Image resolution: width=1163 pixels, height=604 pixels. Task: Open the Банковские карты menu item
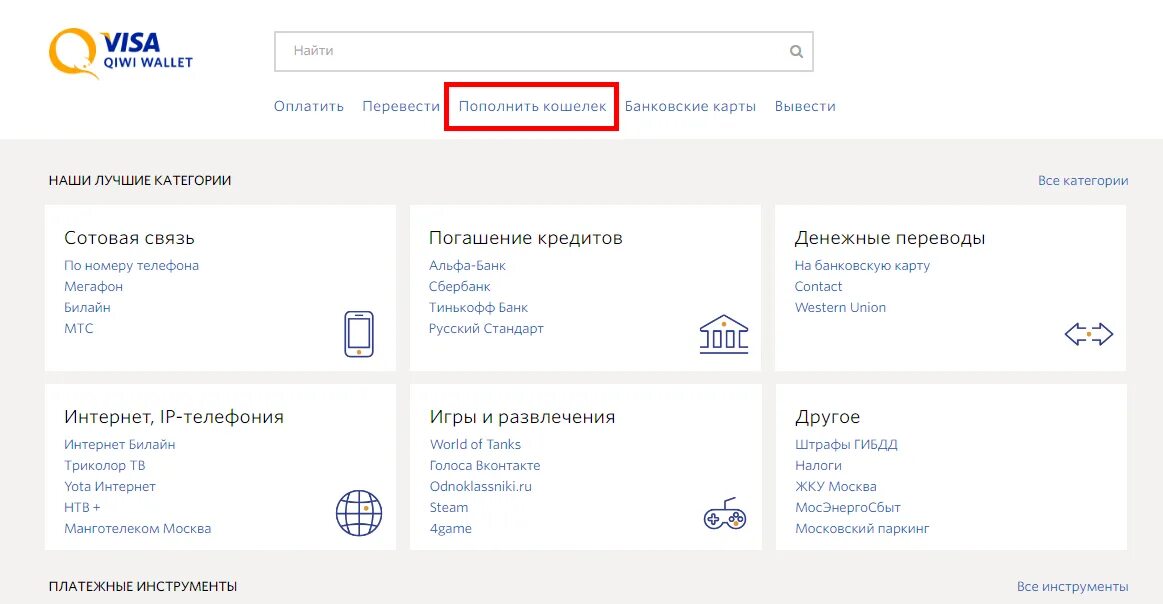(690, 106)
